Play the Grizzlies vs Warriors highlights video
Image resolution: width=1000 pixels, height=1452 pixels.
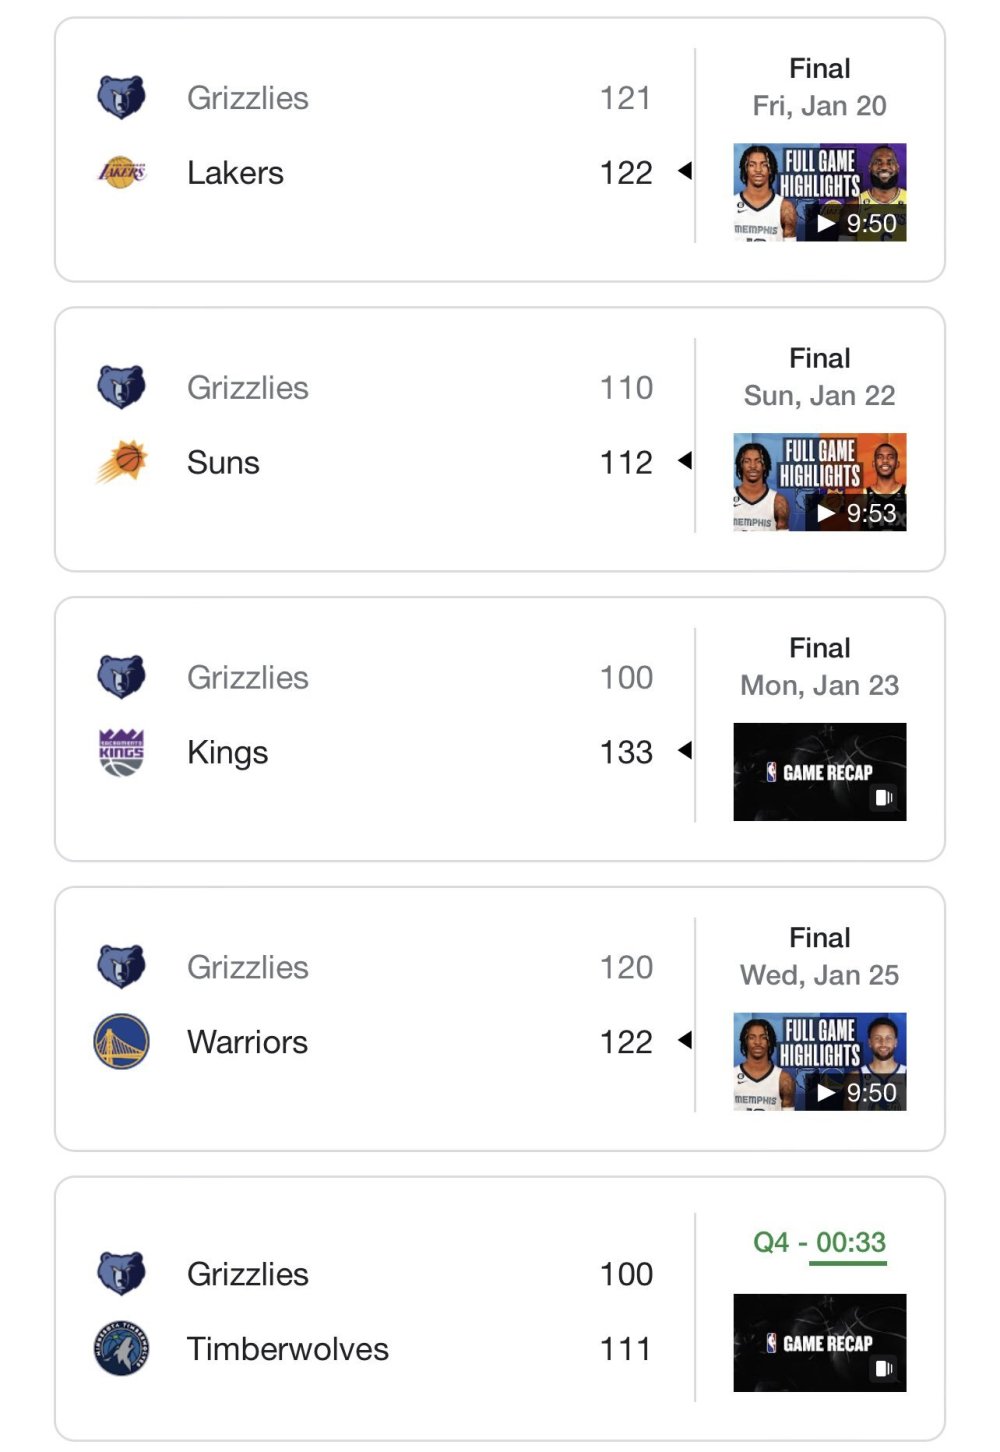point(820,1062)
